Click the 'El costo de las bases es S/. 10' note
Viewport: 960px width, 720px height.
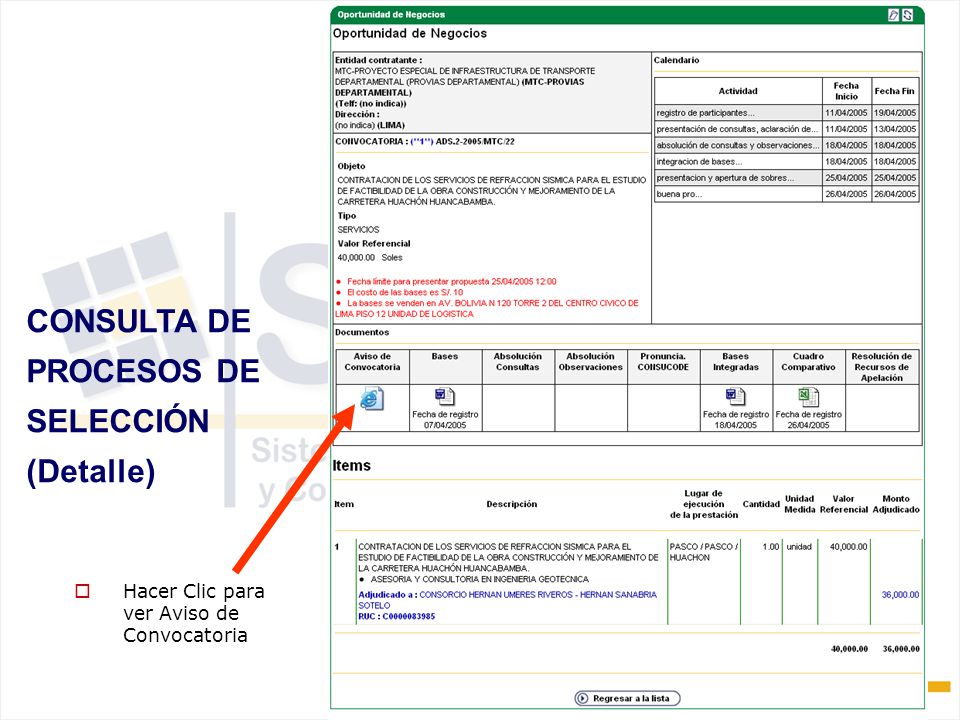pyautogui.click(x=405, y=293)
